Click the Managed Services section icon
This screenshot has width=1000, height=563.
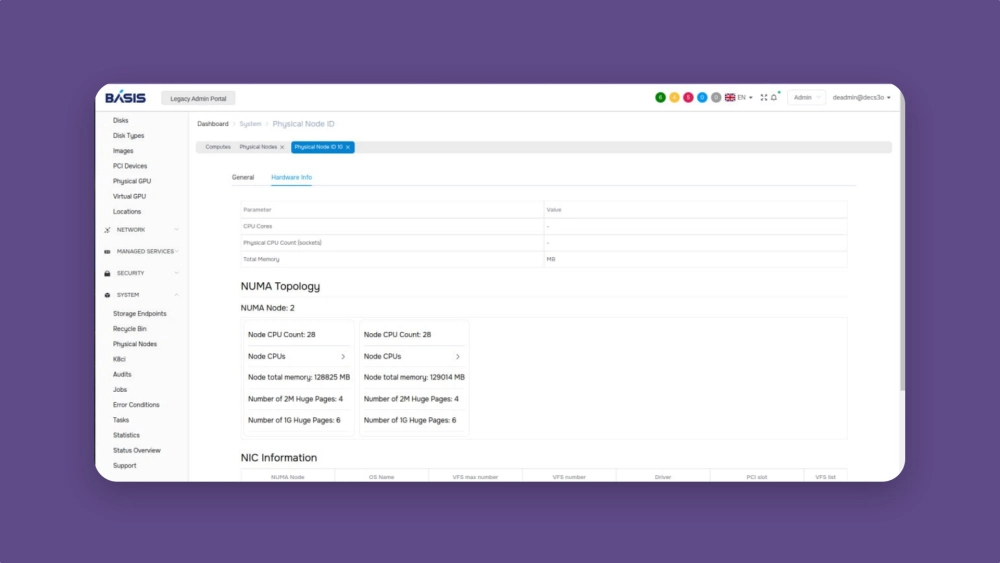[x=107, y=251]
